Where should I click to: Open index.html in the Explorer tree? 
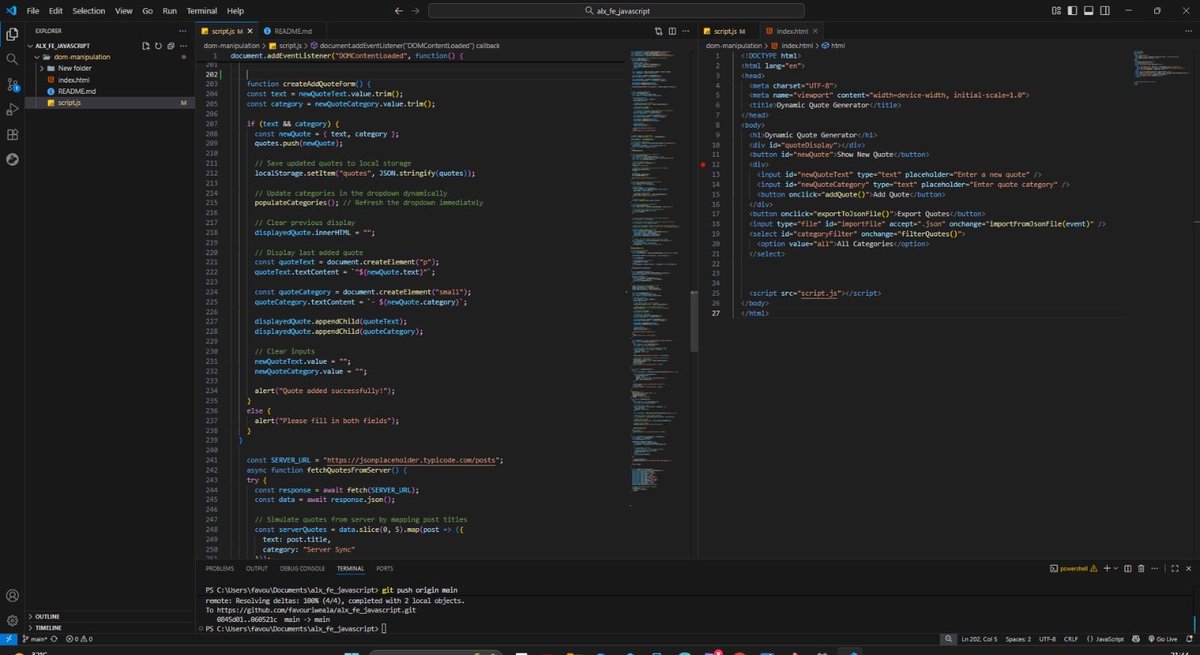tap(73, 79)
